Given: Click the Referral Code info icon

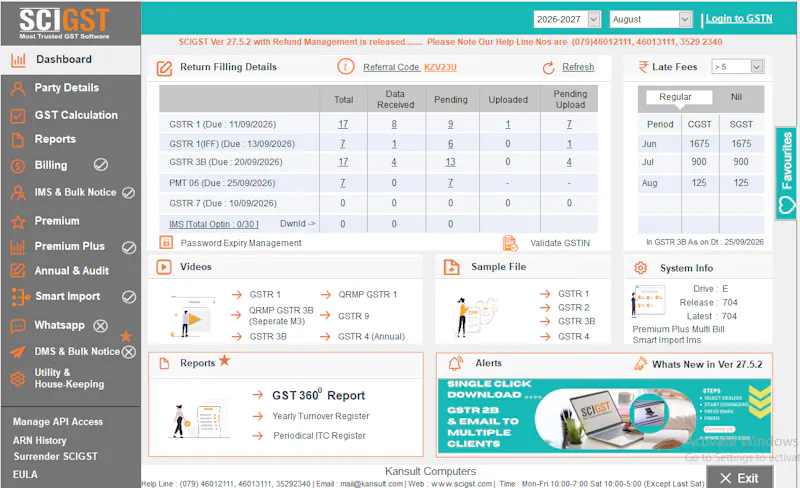Looking at the screenshot, I should point(346,66).
